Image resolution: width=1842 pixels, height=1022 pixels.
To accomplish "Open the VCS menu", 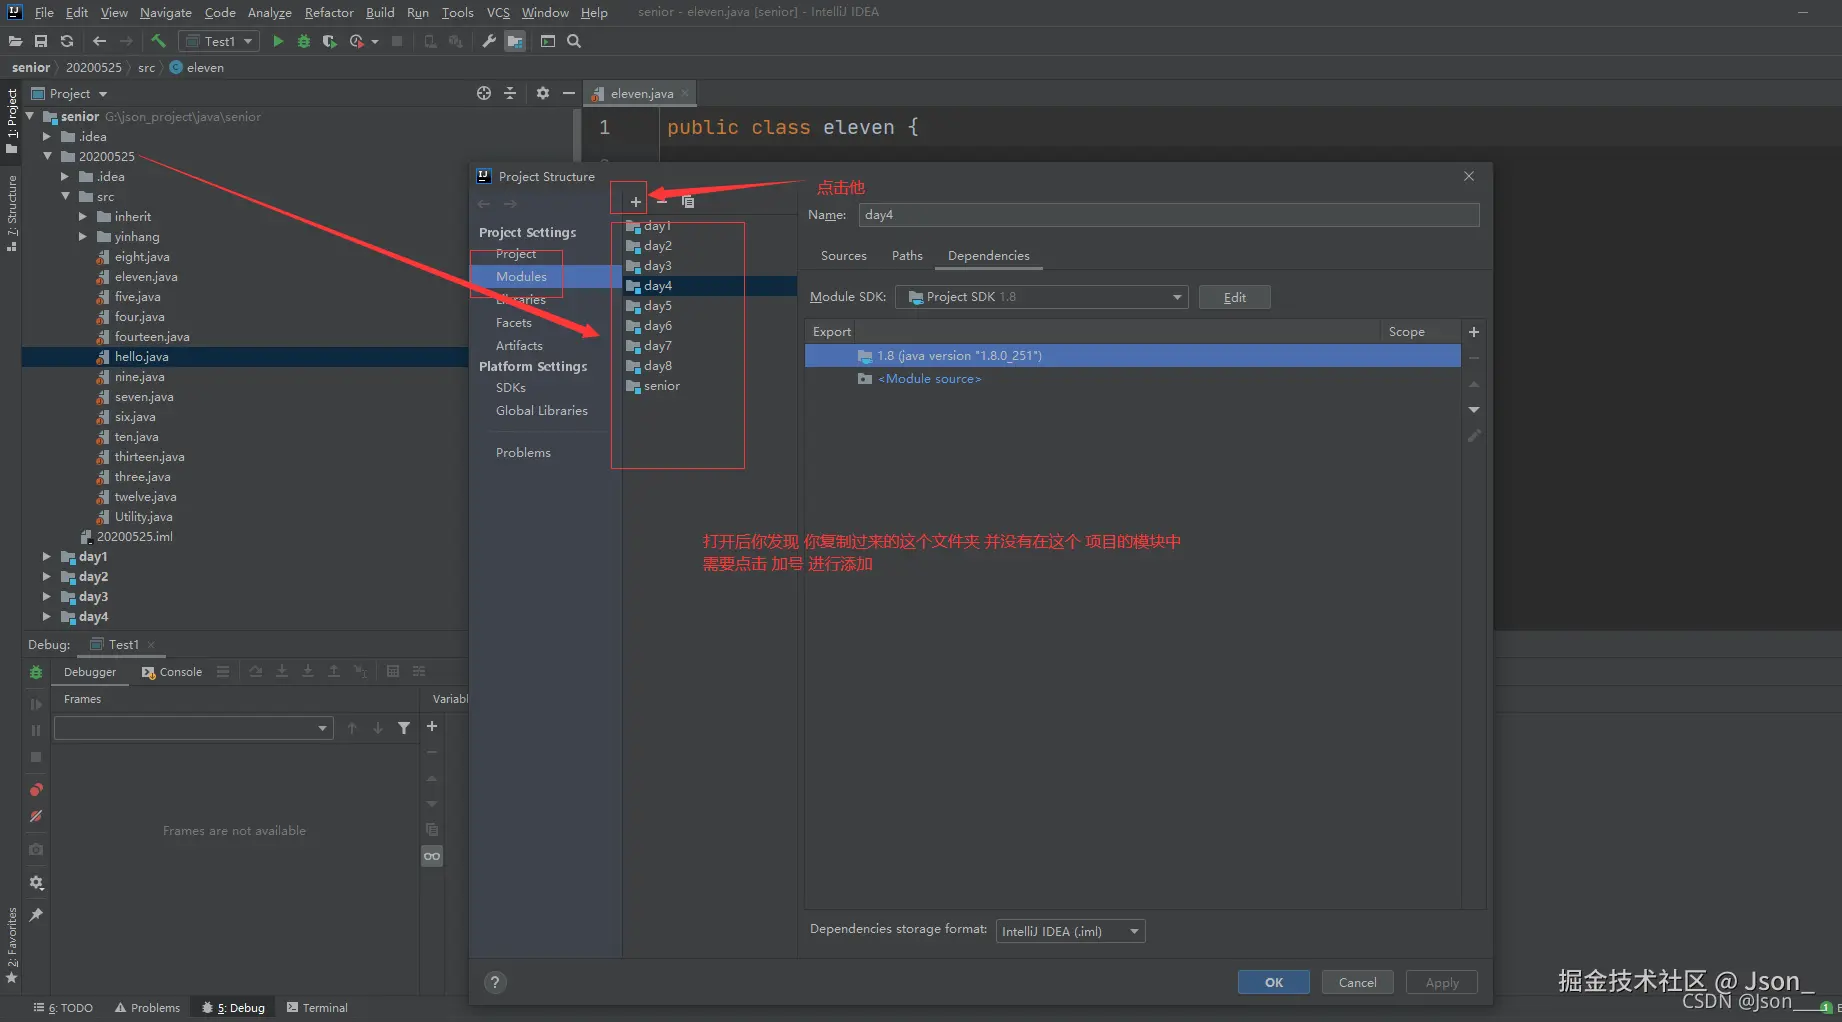I will tap(498, 12).
